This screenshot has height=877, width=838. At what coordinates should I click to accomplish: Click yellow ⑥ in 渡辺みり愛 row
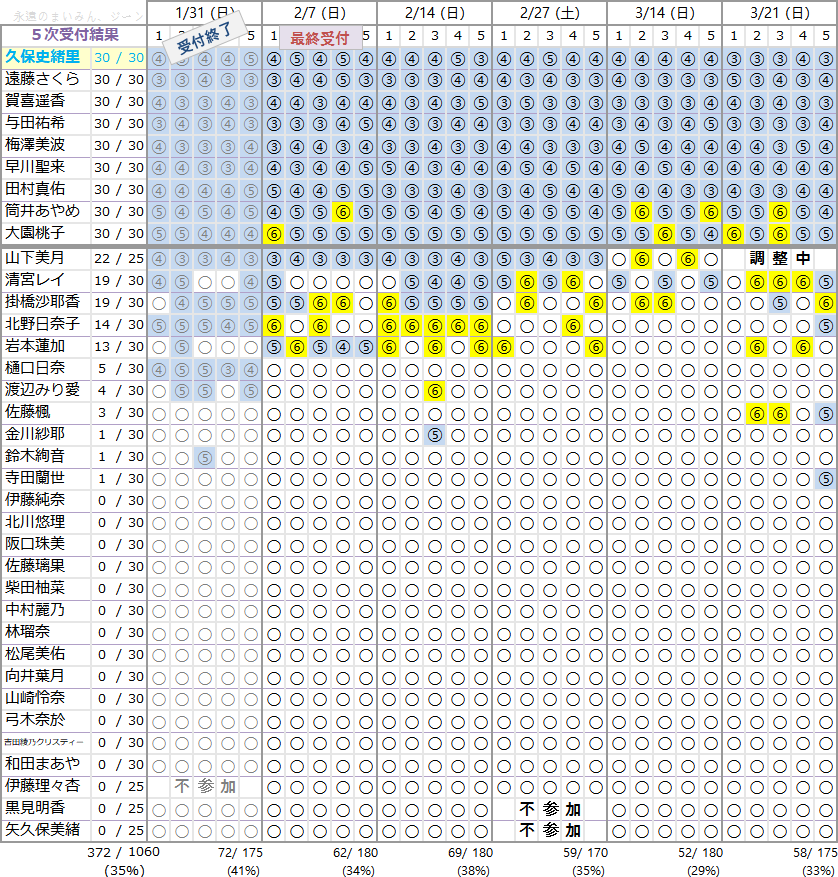click(x=434, y=389)
